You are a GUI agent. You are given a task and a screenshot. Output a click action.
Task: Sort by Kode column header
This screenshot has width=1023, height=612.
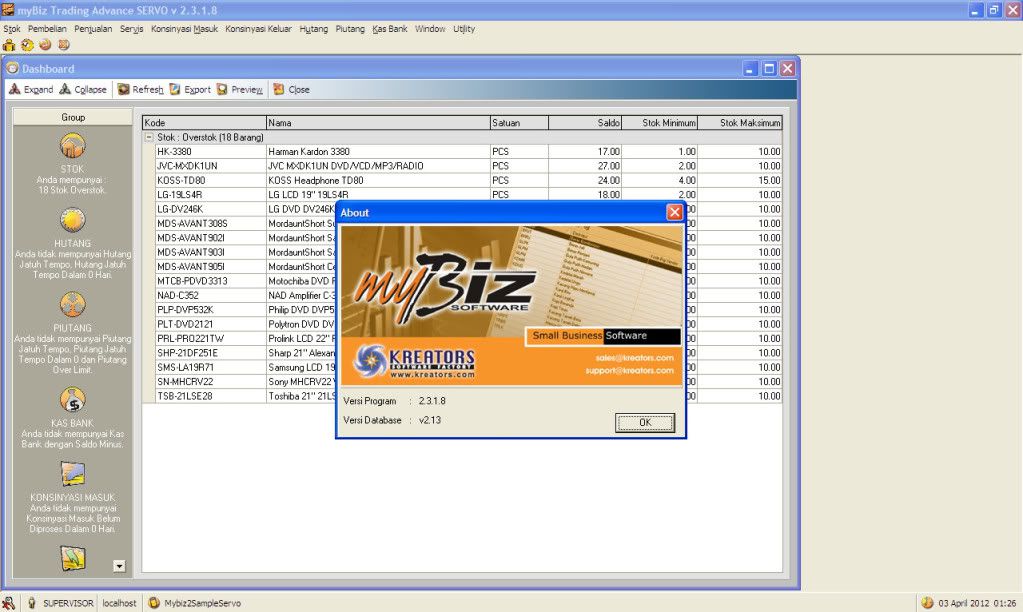(204, 123)
